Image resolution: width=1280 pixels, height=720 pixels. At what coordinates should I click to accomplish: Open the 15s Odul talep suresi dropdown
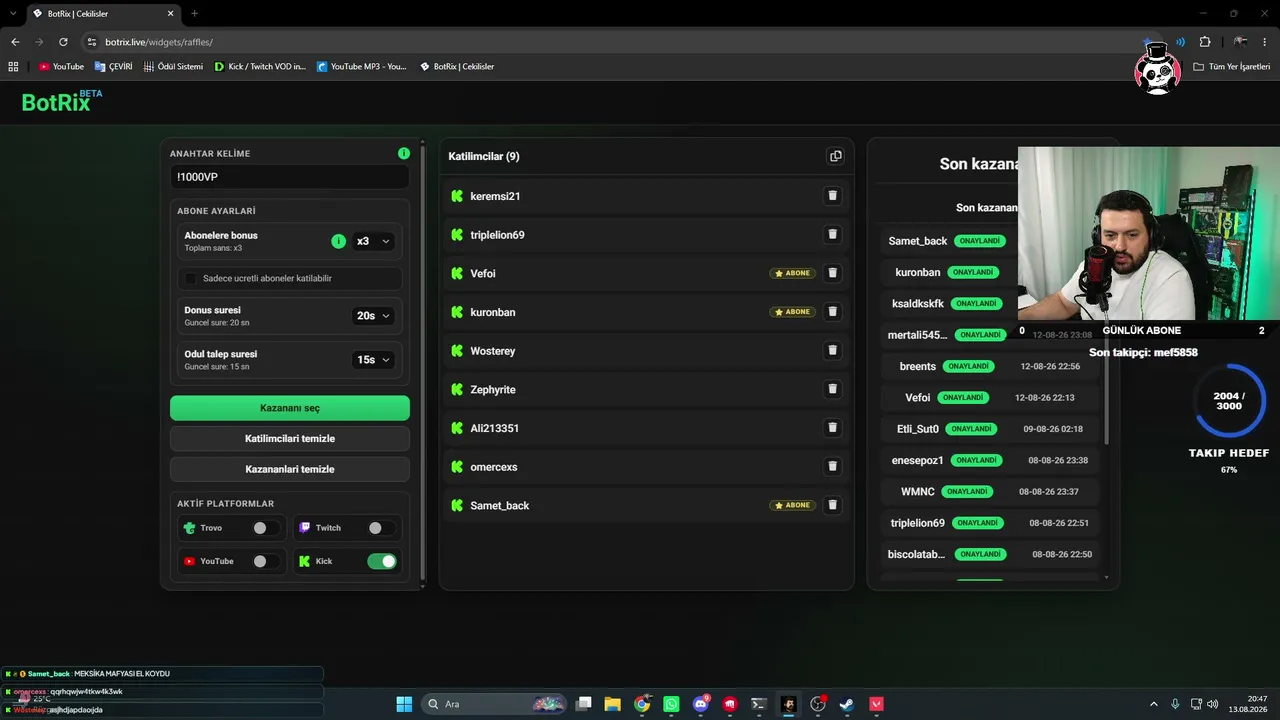[x=373, y=360]
